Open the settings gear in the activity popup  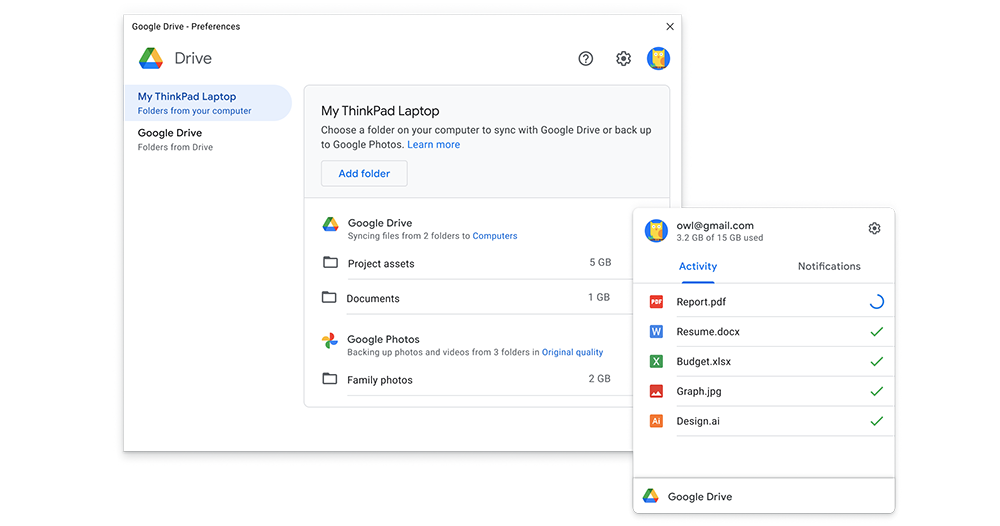click(x=874, y=228)
